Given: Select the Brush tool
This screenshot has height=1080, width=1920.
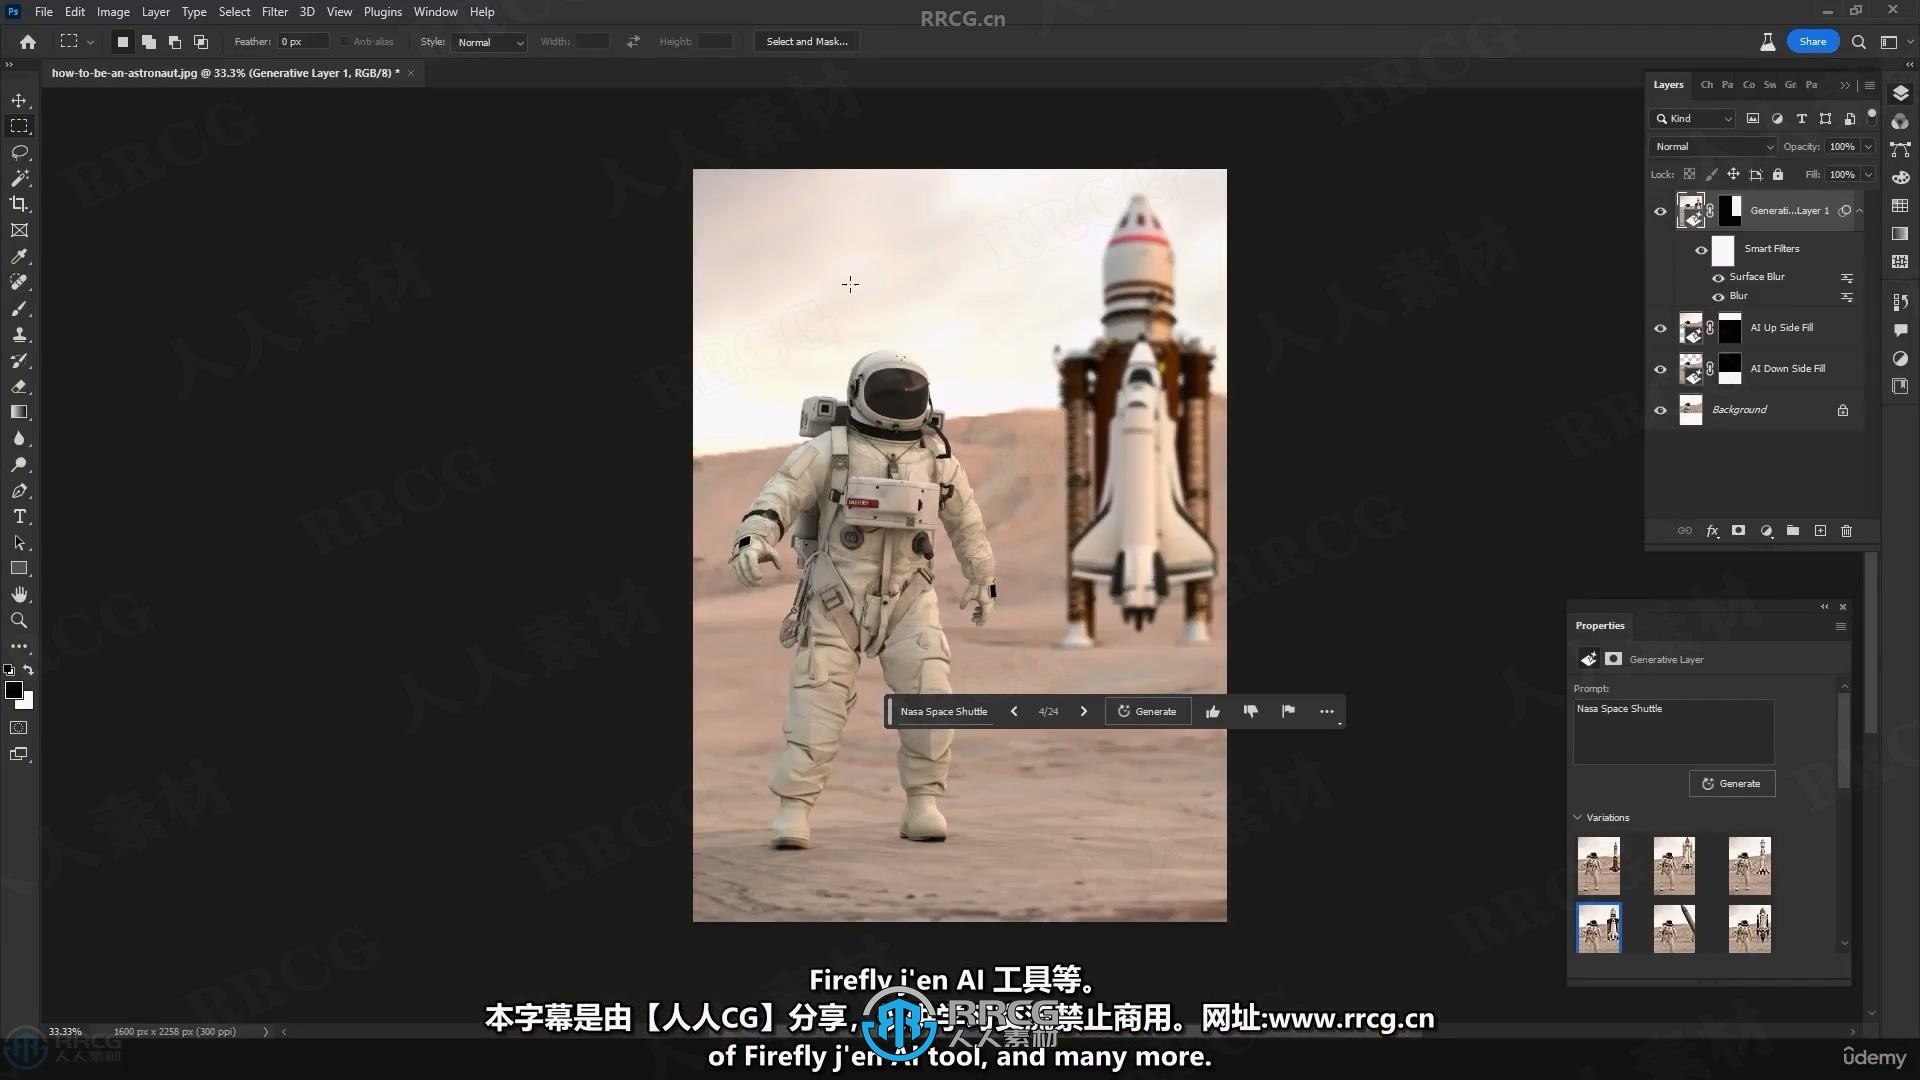Looking at the screenshot, I should pyautogui.click(x=19, y=308).
